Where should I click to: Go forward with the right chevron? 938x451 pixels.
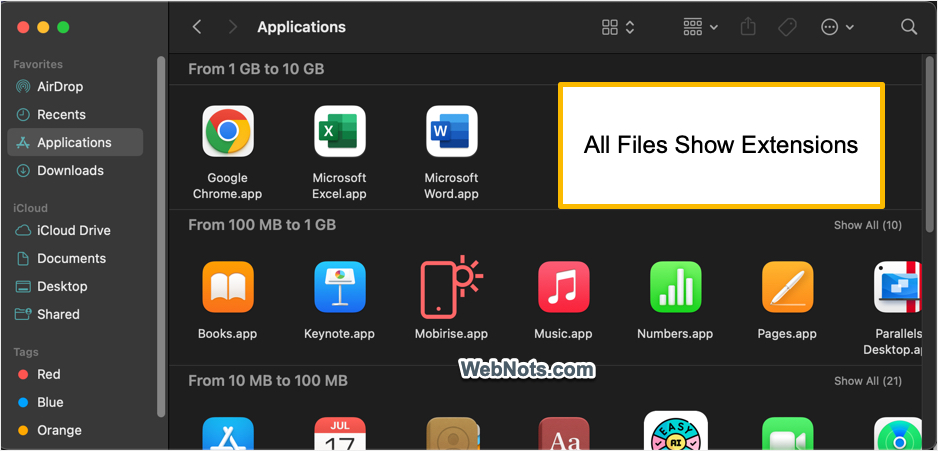(x=233, y=27)
